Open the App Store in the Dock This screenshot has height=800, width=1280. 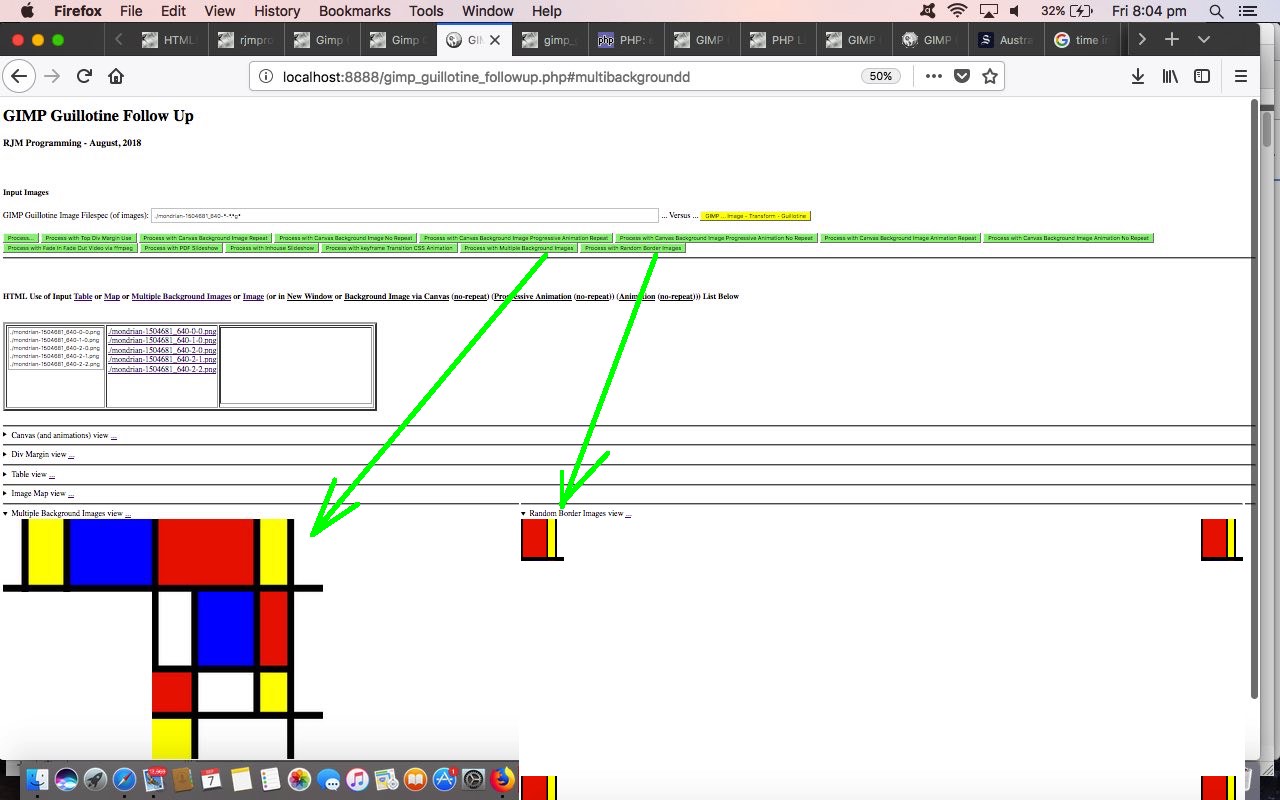444,780
